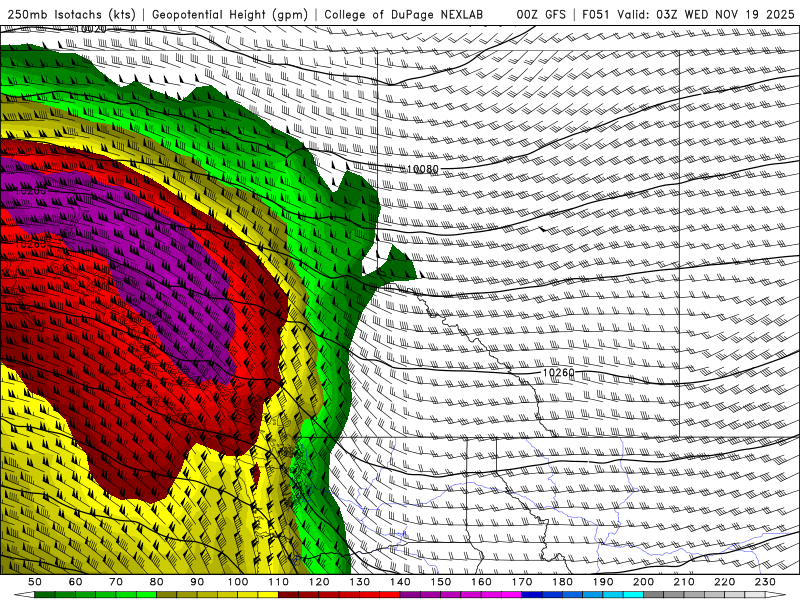Viewport: 800px width, 600px height.
Task: Pick the bright yellow swatch just before 110
Action: pyautogui.click(x=268, y=594)
